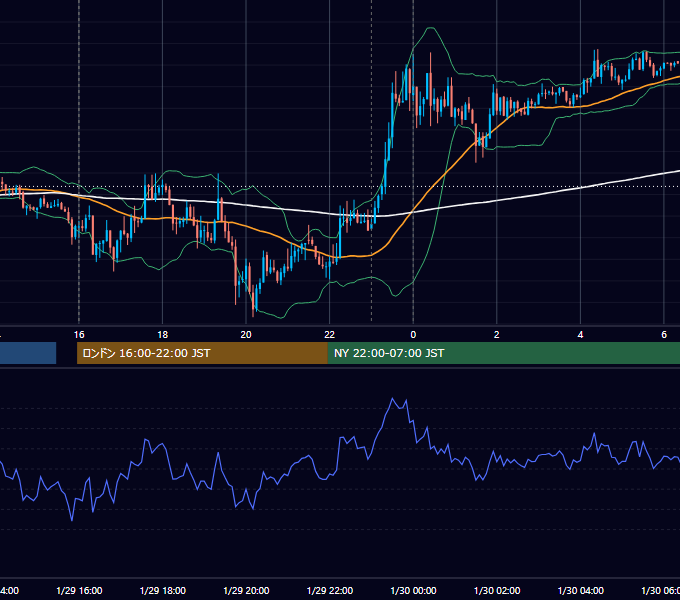The height and width of the screenshot is (600, 680).
Task: Click the 1/30 04:00 date label
Action: point(581,590)
